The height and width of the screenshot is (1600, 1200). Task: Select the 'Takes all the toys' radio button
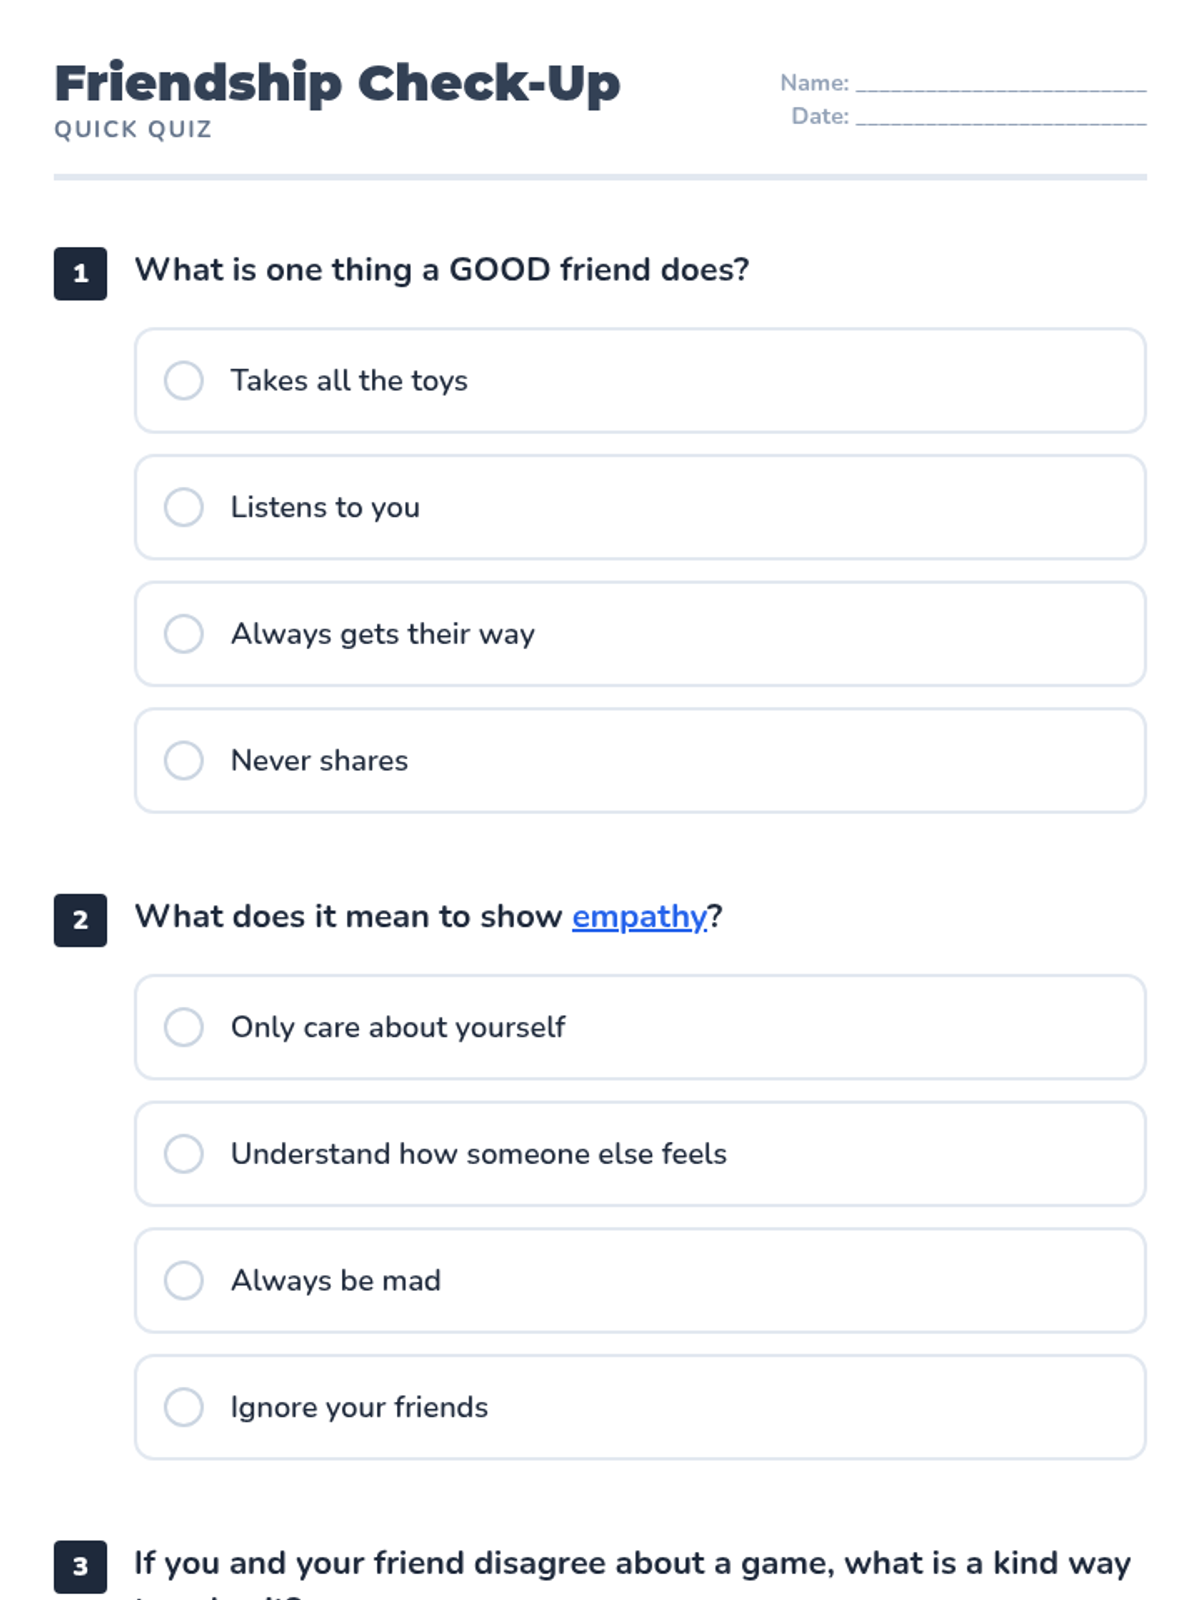(184, 381)
